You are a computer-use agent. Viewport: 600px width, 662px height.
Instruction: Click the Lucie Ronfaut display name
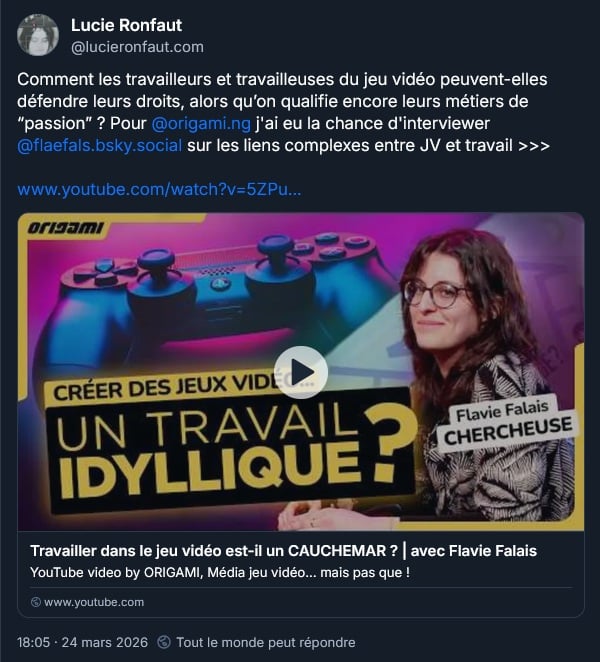[x=126, y=25]
